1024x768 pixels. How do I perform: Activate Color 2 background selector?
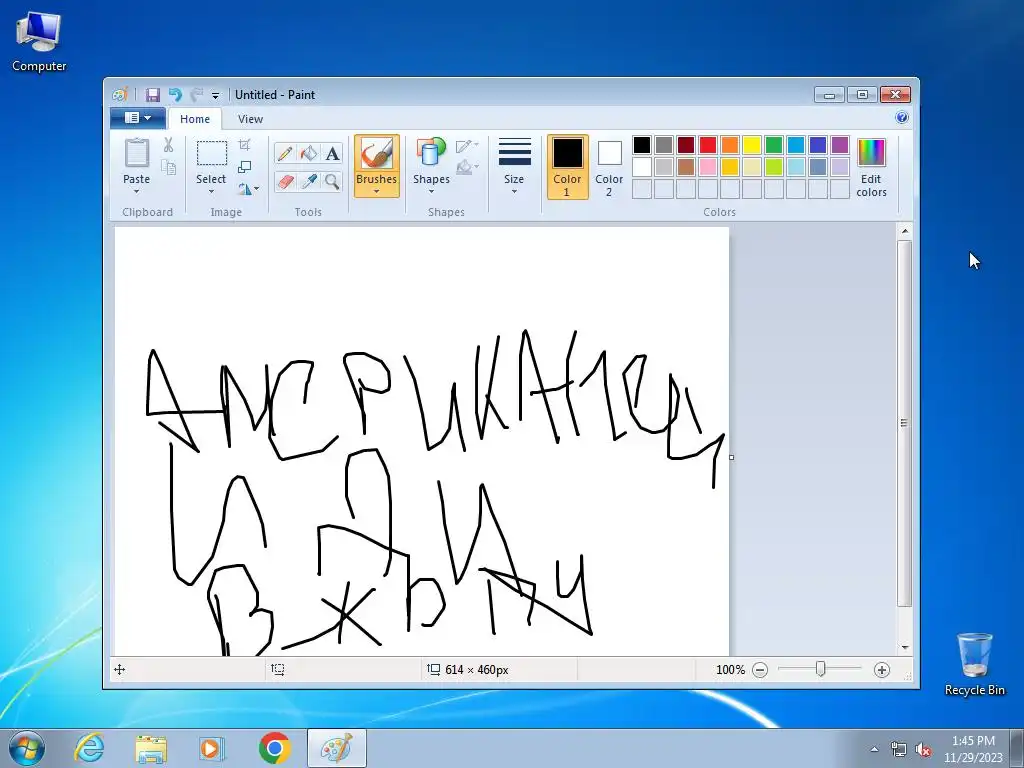609,167
